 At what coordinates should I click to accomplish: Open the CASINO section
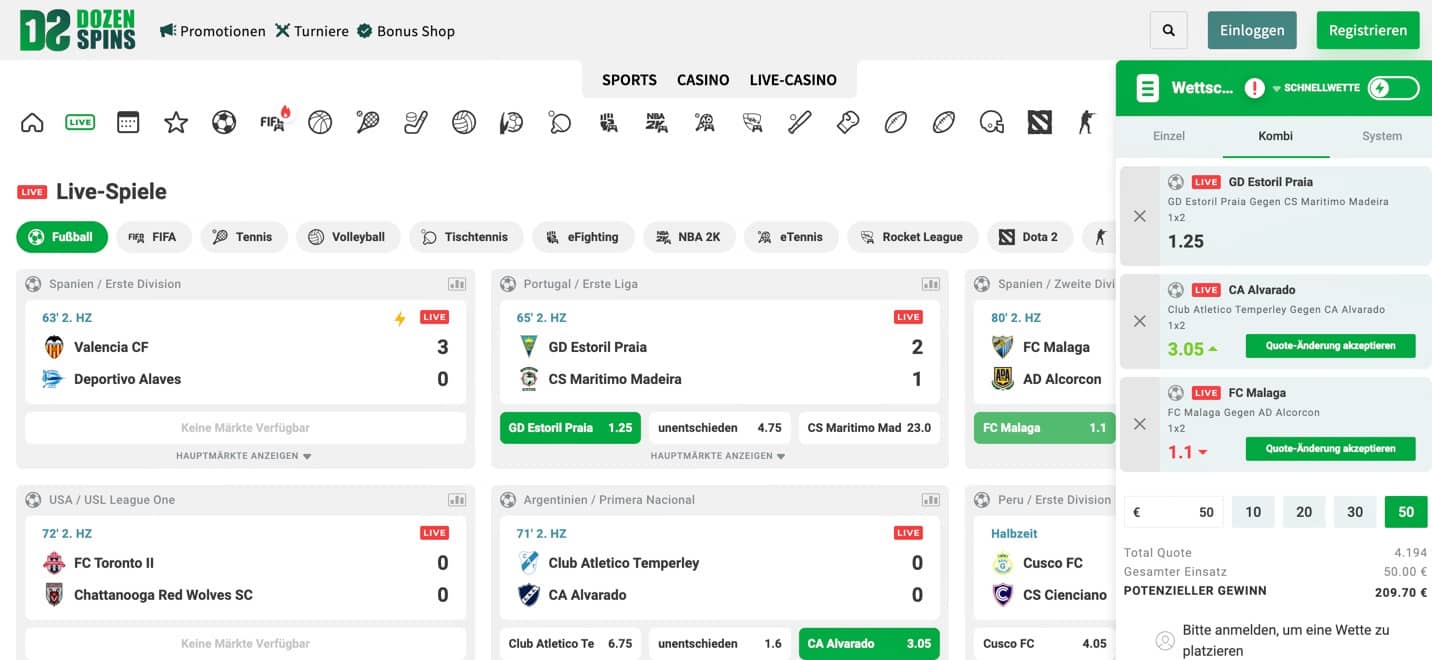point(703,80)
